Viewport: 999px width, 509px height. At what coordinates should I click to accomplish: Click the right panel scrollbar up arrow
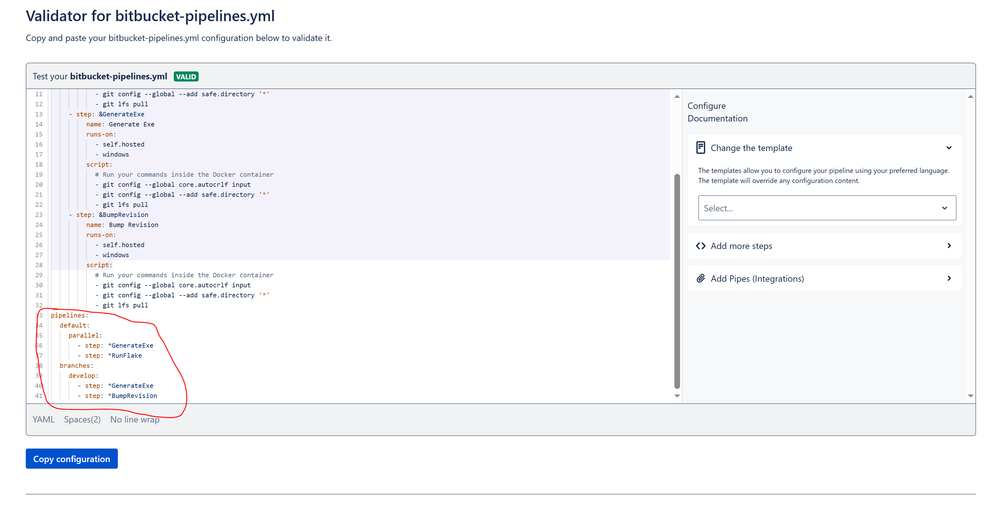[970, 97]
